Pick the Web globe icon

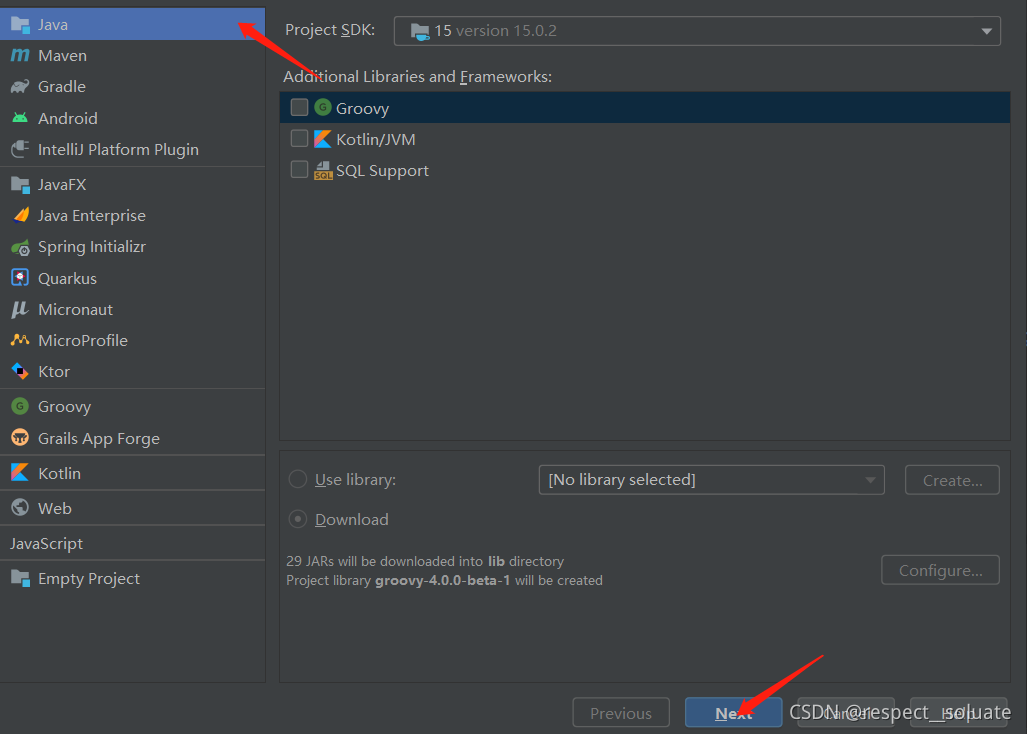[20, 507]
